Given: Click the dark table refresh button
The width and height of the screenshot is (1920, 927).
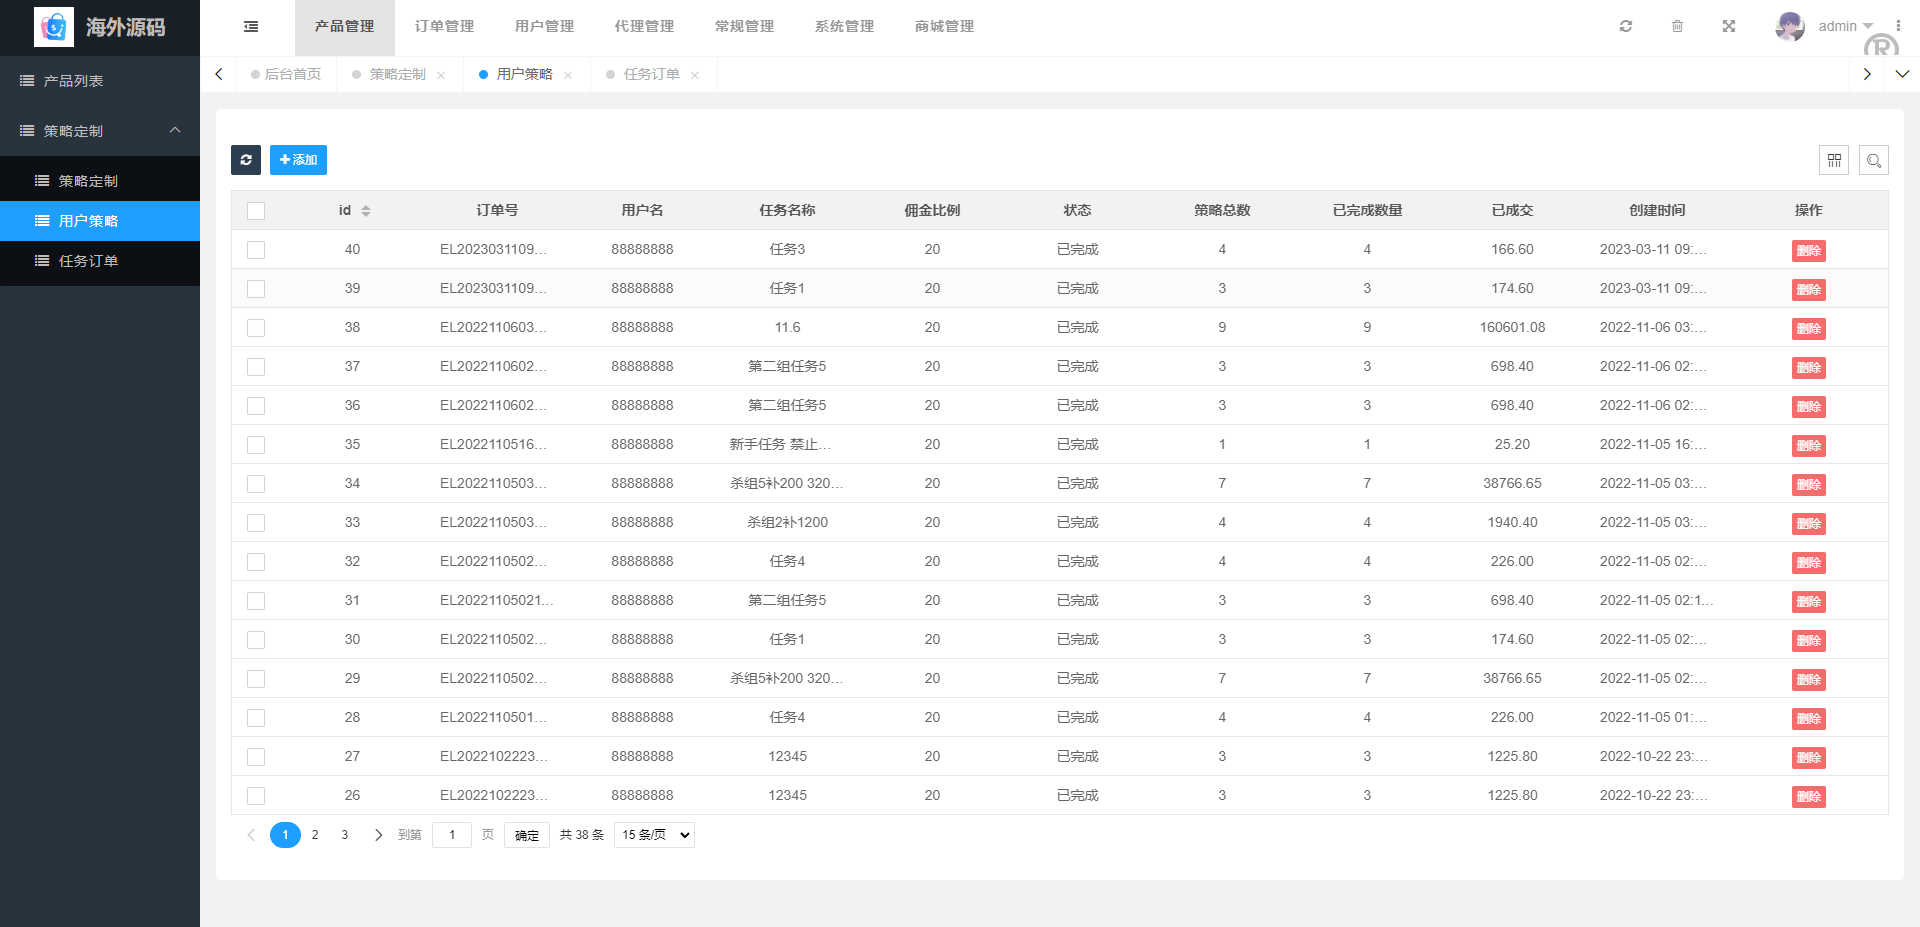Looking at the screenshot, I should [246, 160].
